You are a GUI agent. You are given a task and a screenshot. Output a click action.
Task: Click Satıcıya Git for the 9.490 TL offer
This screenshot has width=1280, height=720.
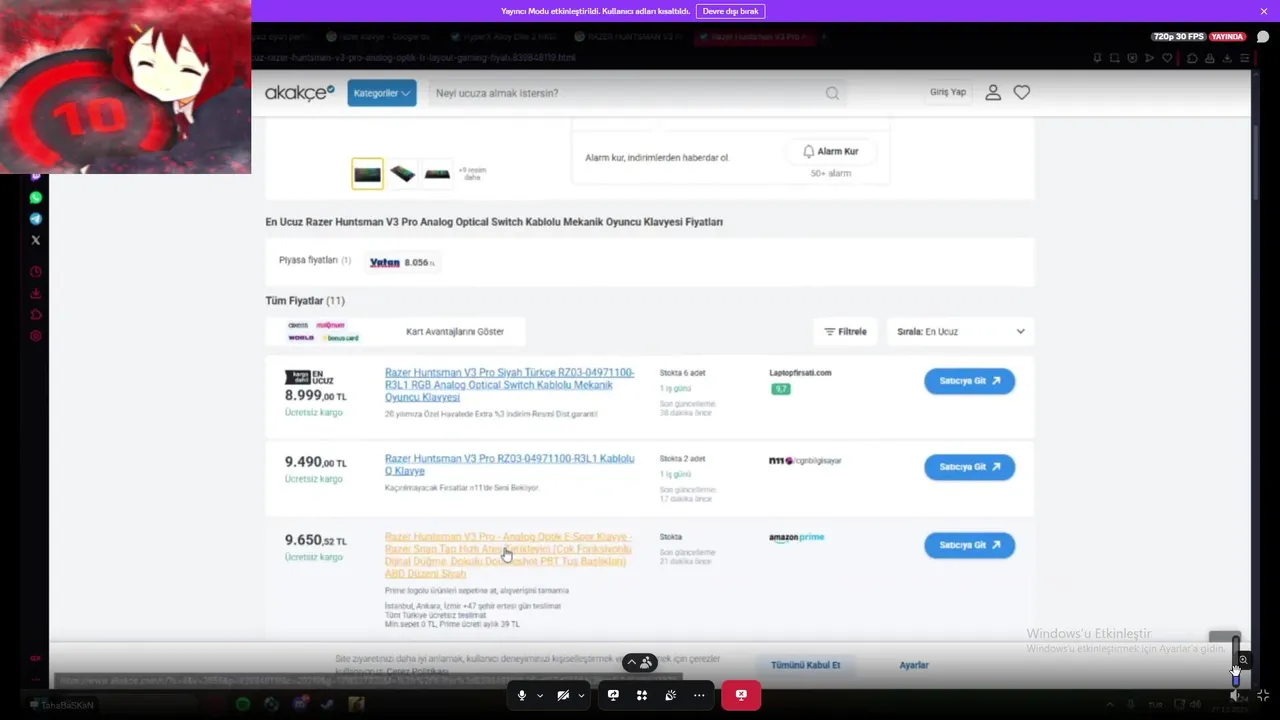tap(969, 467)
